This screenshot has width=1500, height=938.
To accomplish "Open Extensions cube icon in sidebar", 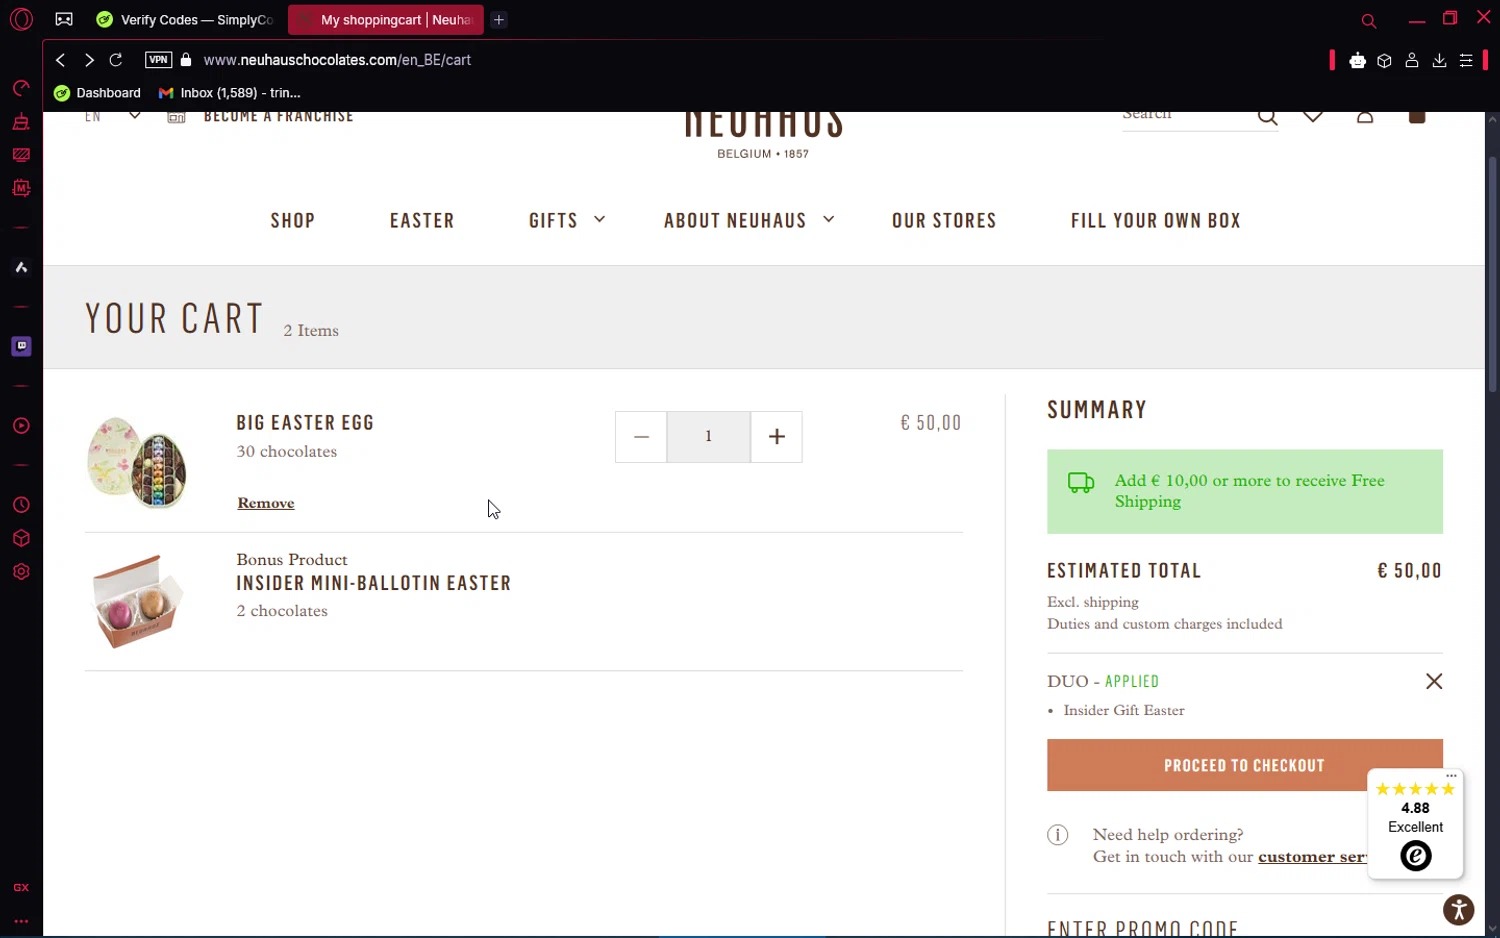I will [21, 538].
